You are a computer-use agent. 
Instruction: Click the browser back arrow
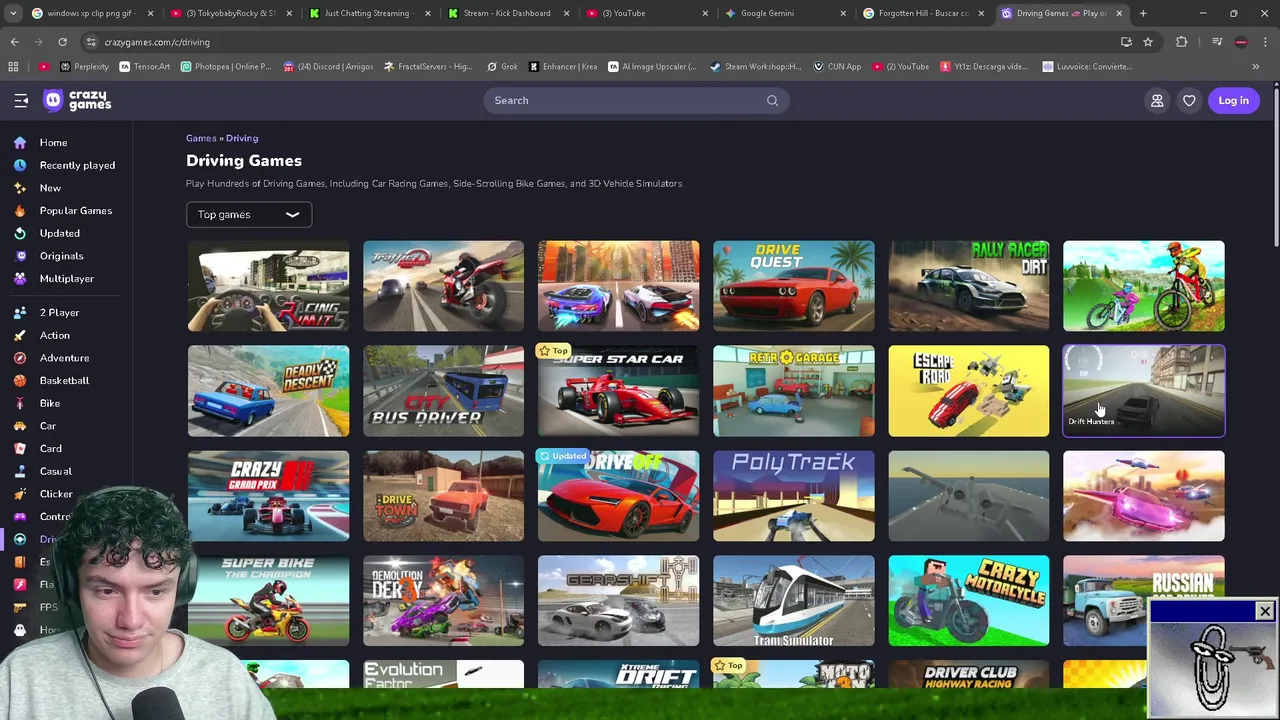pyautogui.click(x=14, y=42)
